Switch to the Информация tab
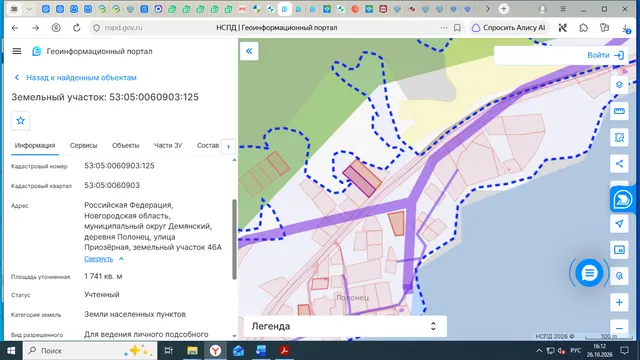 [x=35, y=145]
